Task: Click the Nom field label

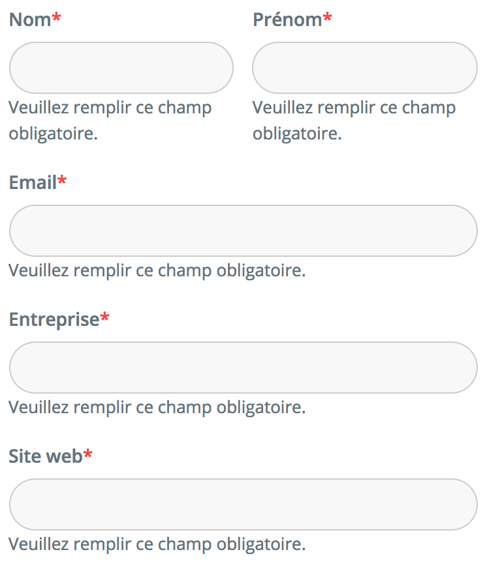Action: [x=30, y=20]
